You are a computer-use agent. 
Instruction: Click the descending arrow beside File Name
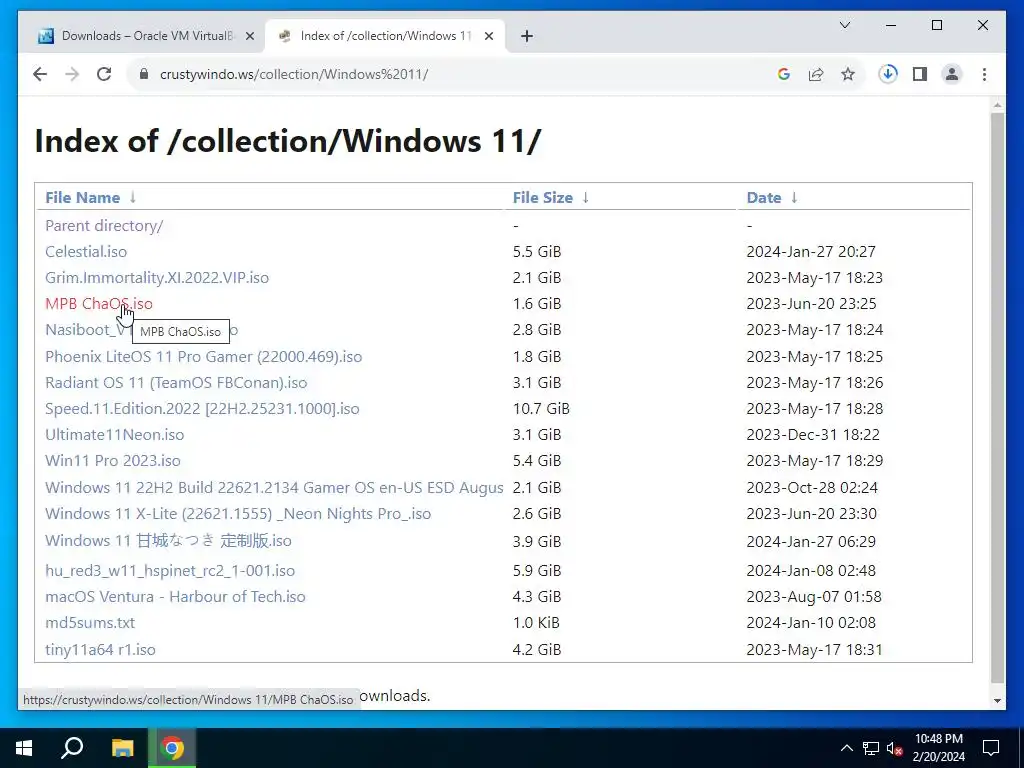(133, 198)
